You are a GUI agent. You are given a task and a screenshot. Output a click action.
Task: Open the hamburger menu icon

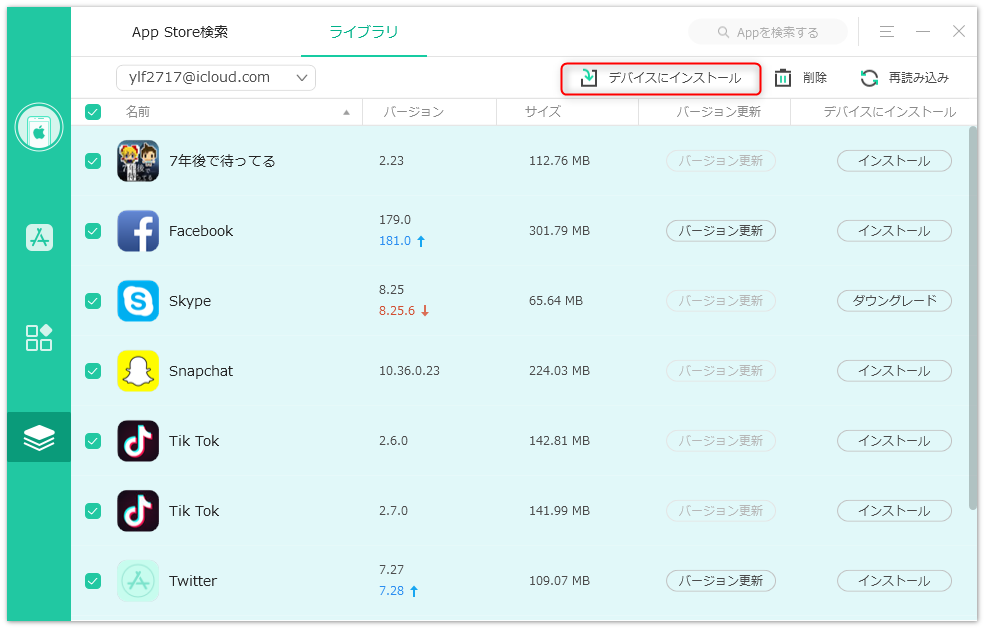(x=887, y=31)
